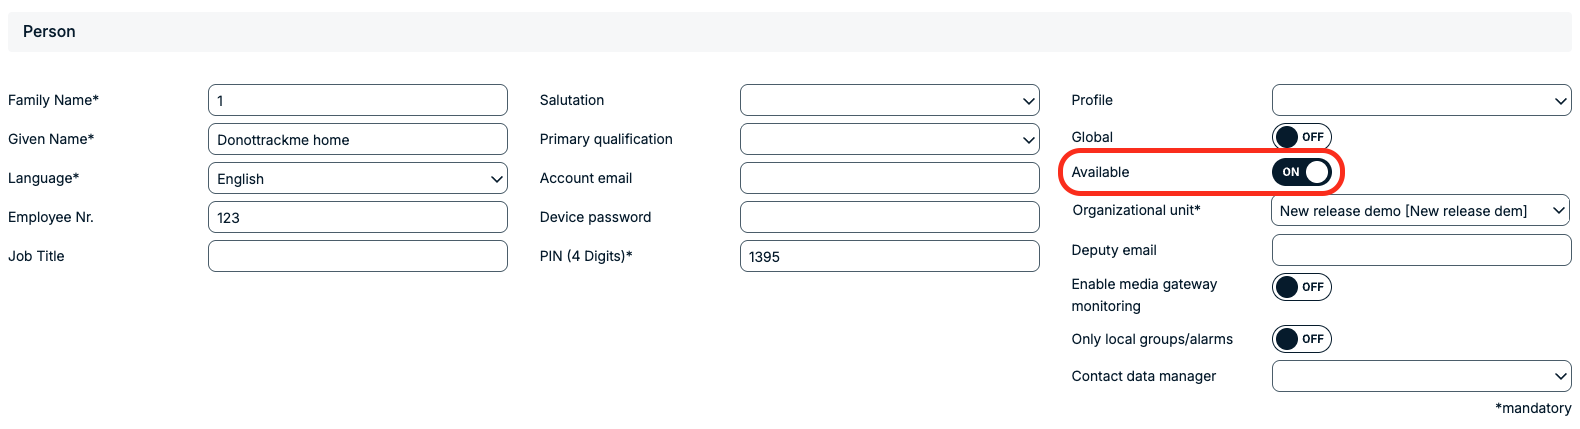Click the Account email field

click(889, 178)
